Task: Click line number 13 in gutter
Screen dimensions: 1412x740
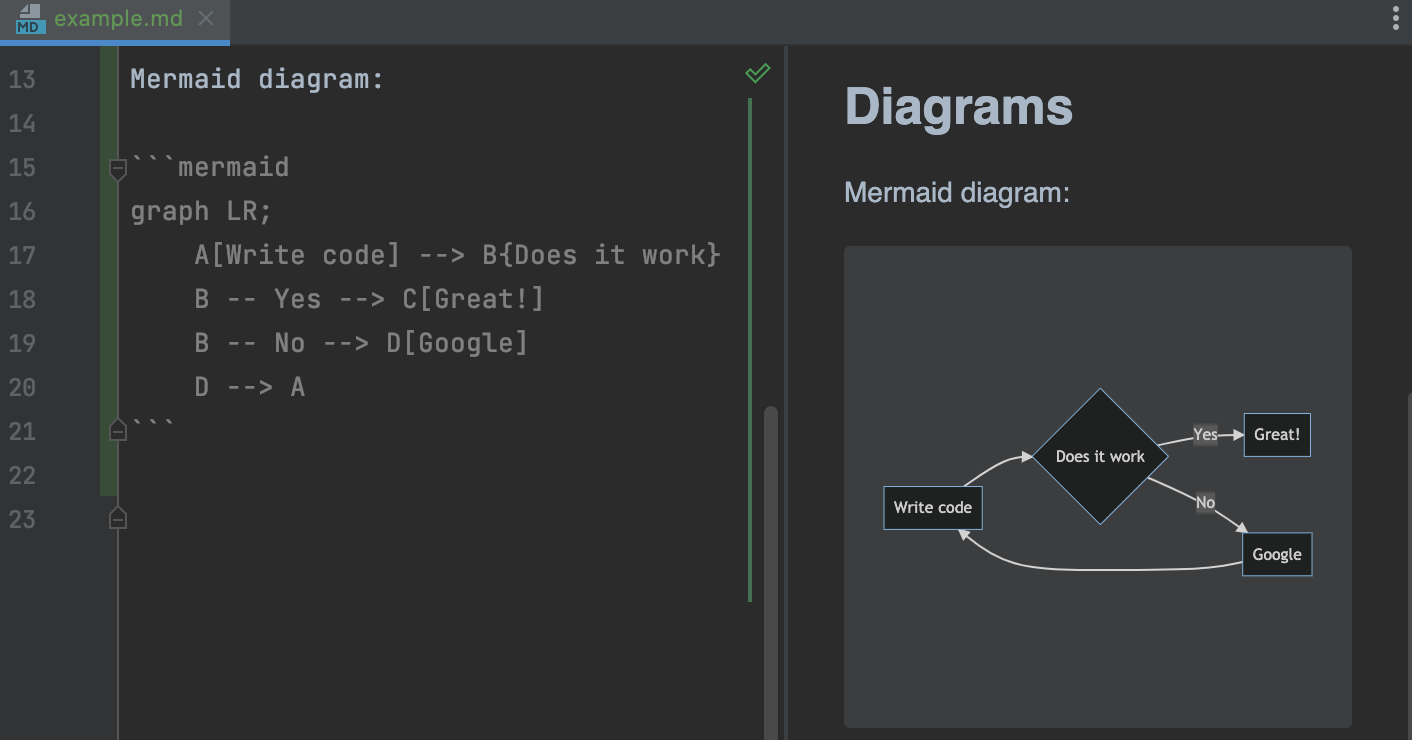Action: (22, 79)
